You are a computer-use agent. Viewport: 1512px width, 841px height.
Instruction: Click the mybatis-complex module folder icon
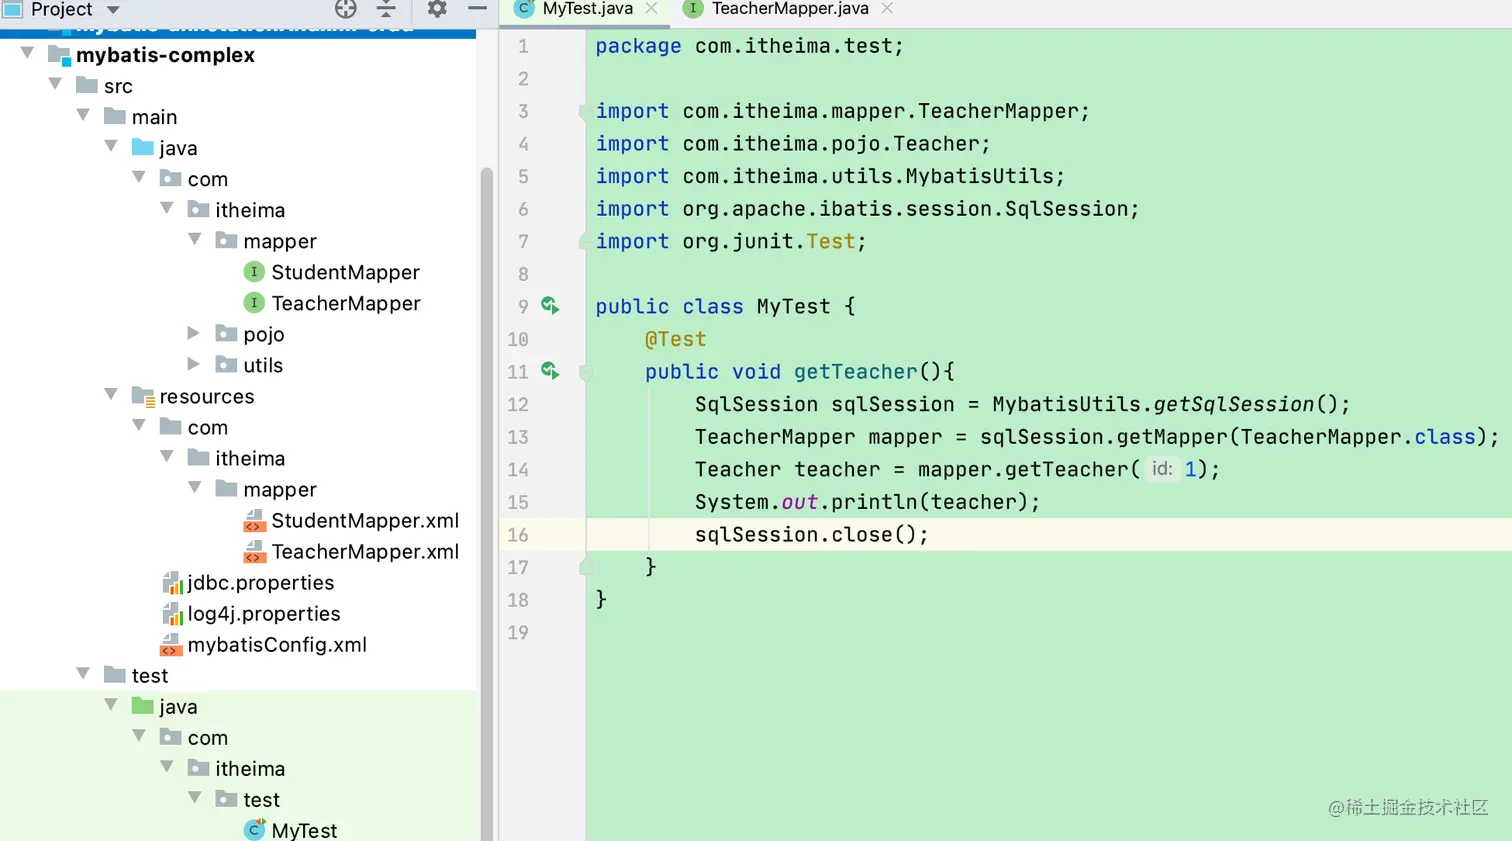tap(60, 55)
